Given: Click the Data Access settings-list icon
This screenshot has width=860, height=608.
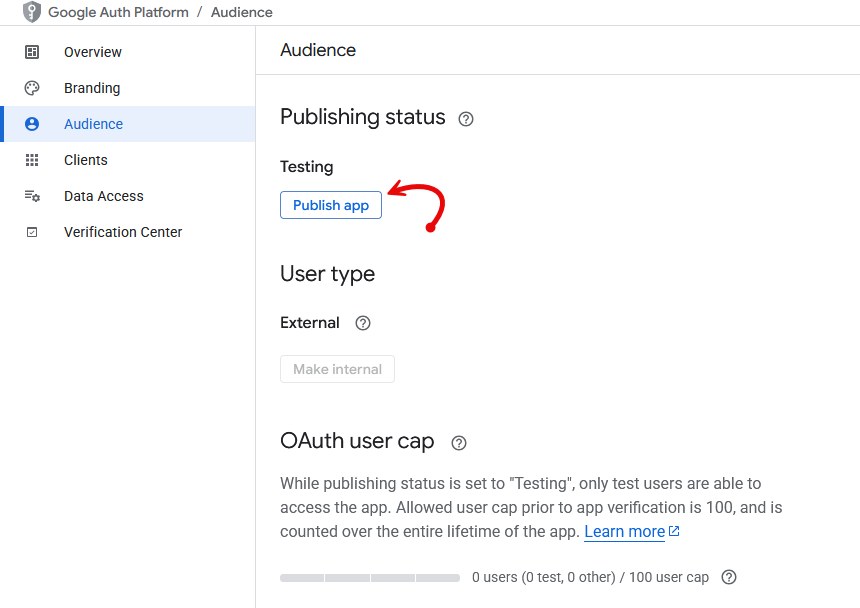Looking at the screenshot, I should pyautogui.click(x=32, y=196).
